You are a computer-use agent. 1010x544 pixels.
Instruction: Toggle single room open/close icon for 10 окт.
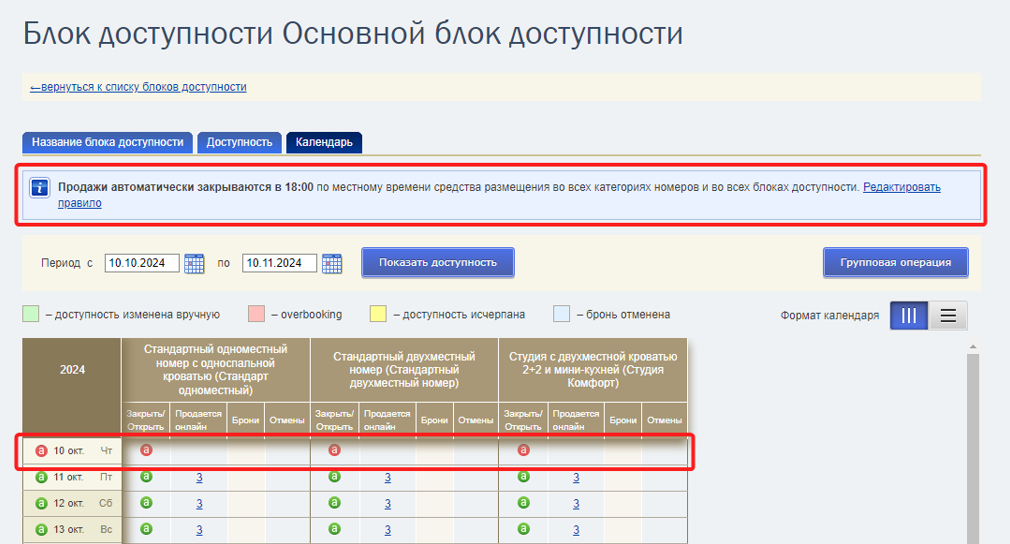[x=146, y=450]
